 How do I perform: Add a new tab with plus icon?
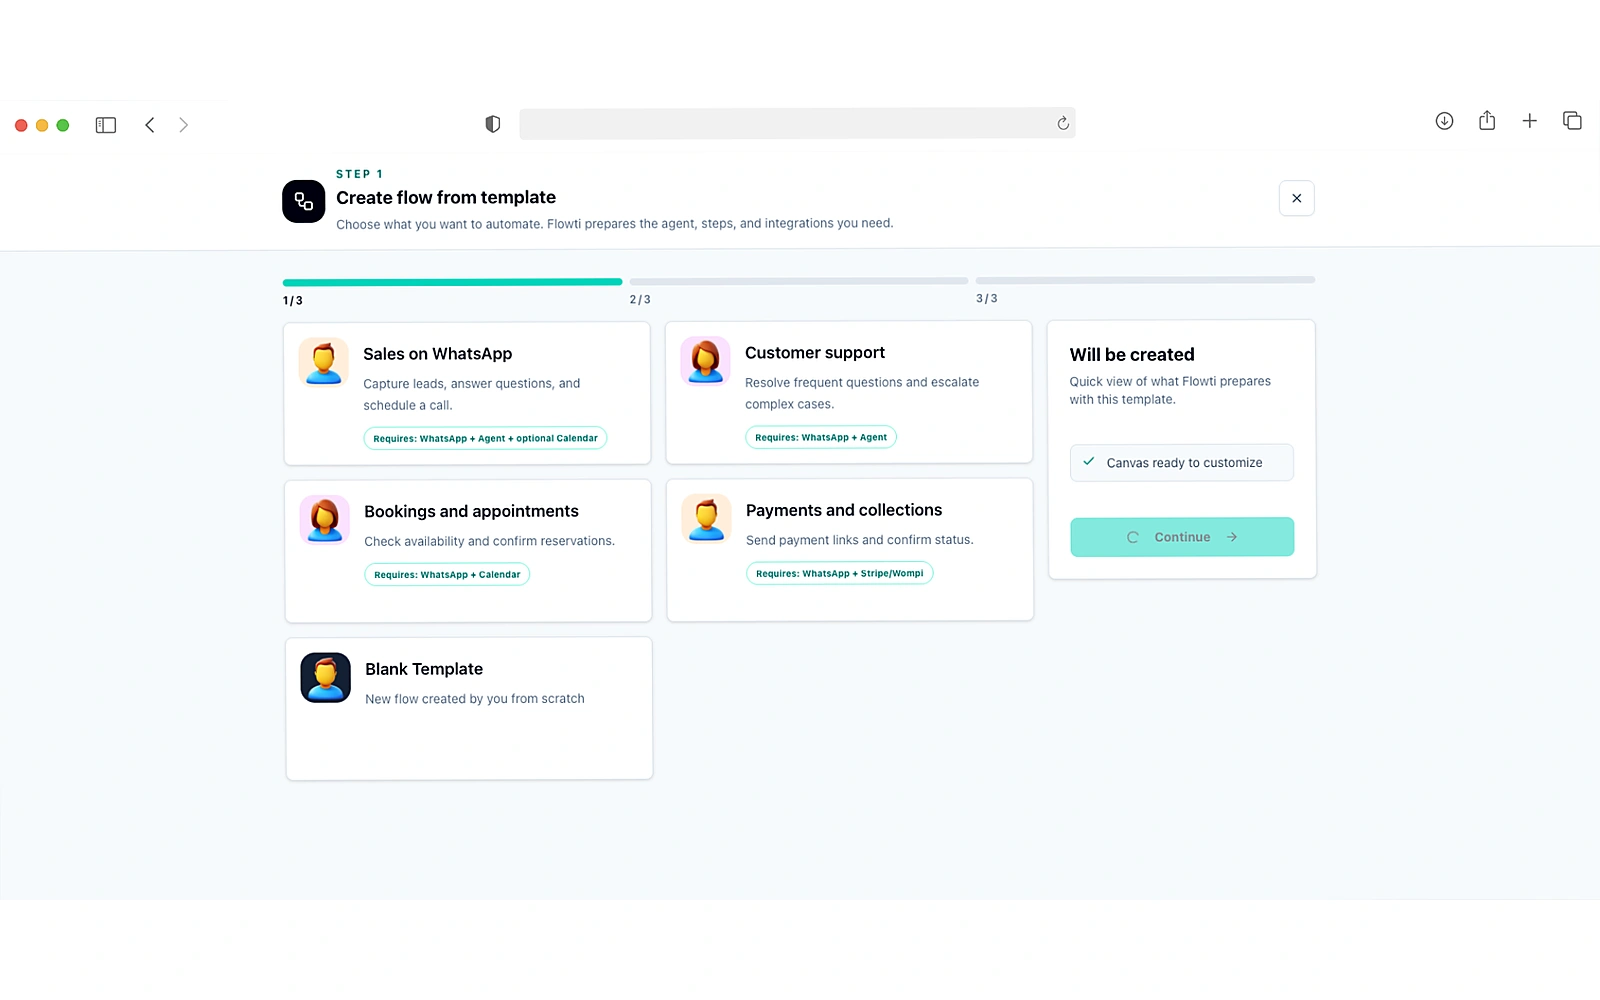point(1529,121)
